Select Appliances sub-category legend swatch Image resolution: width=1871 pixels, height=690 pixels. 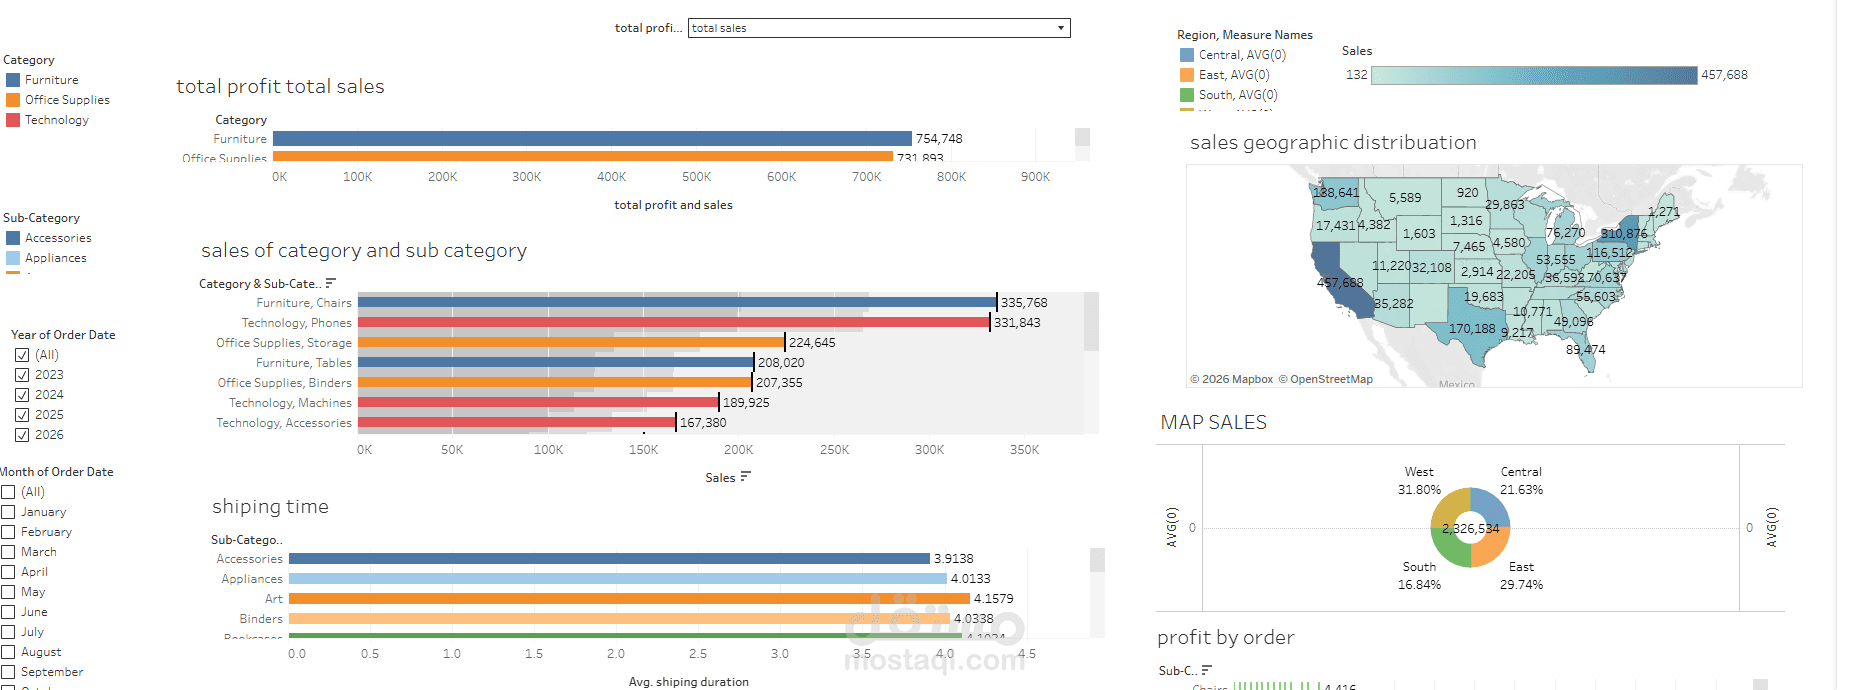[x=13, y=258]
